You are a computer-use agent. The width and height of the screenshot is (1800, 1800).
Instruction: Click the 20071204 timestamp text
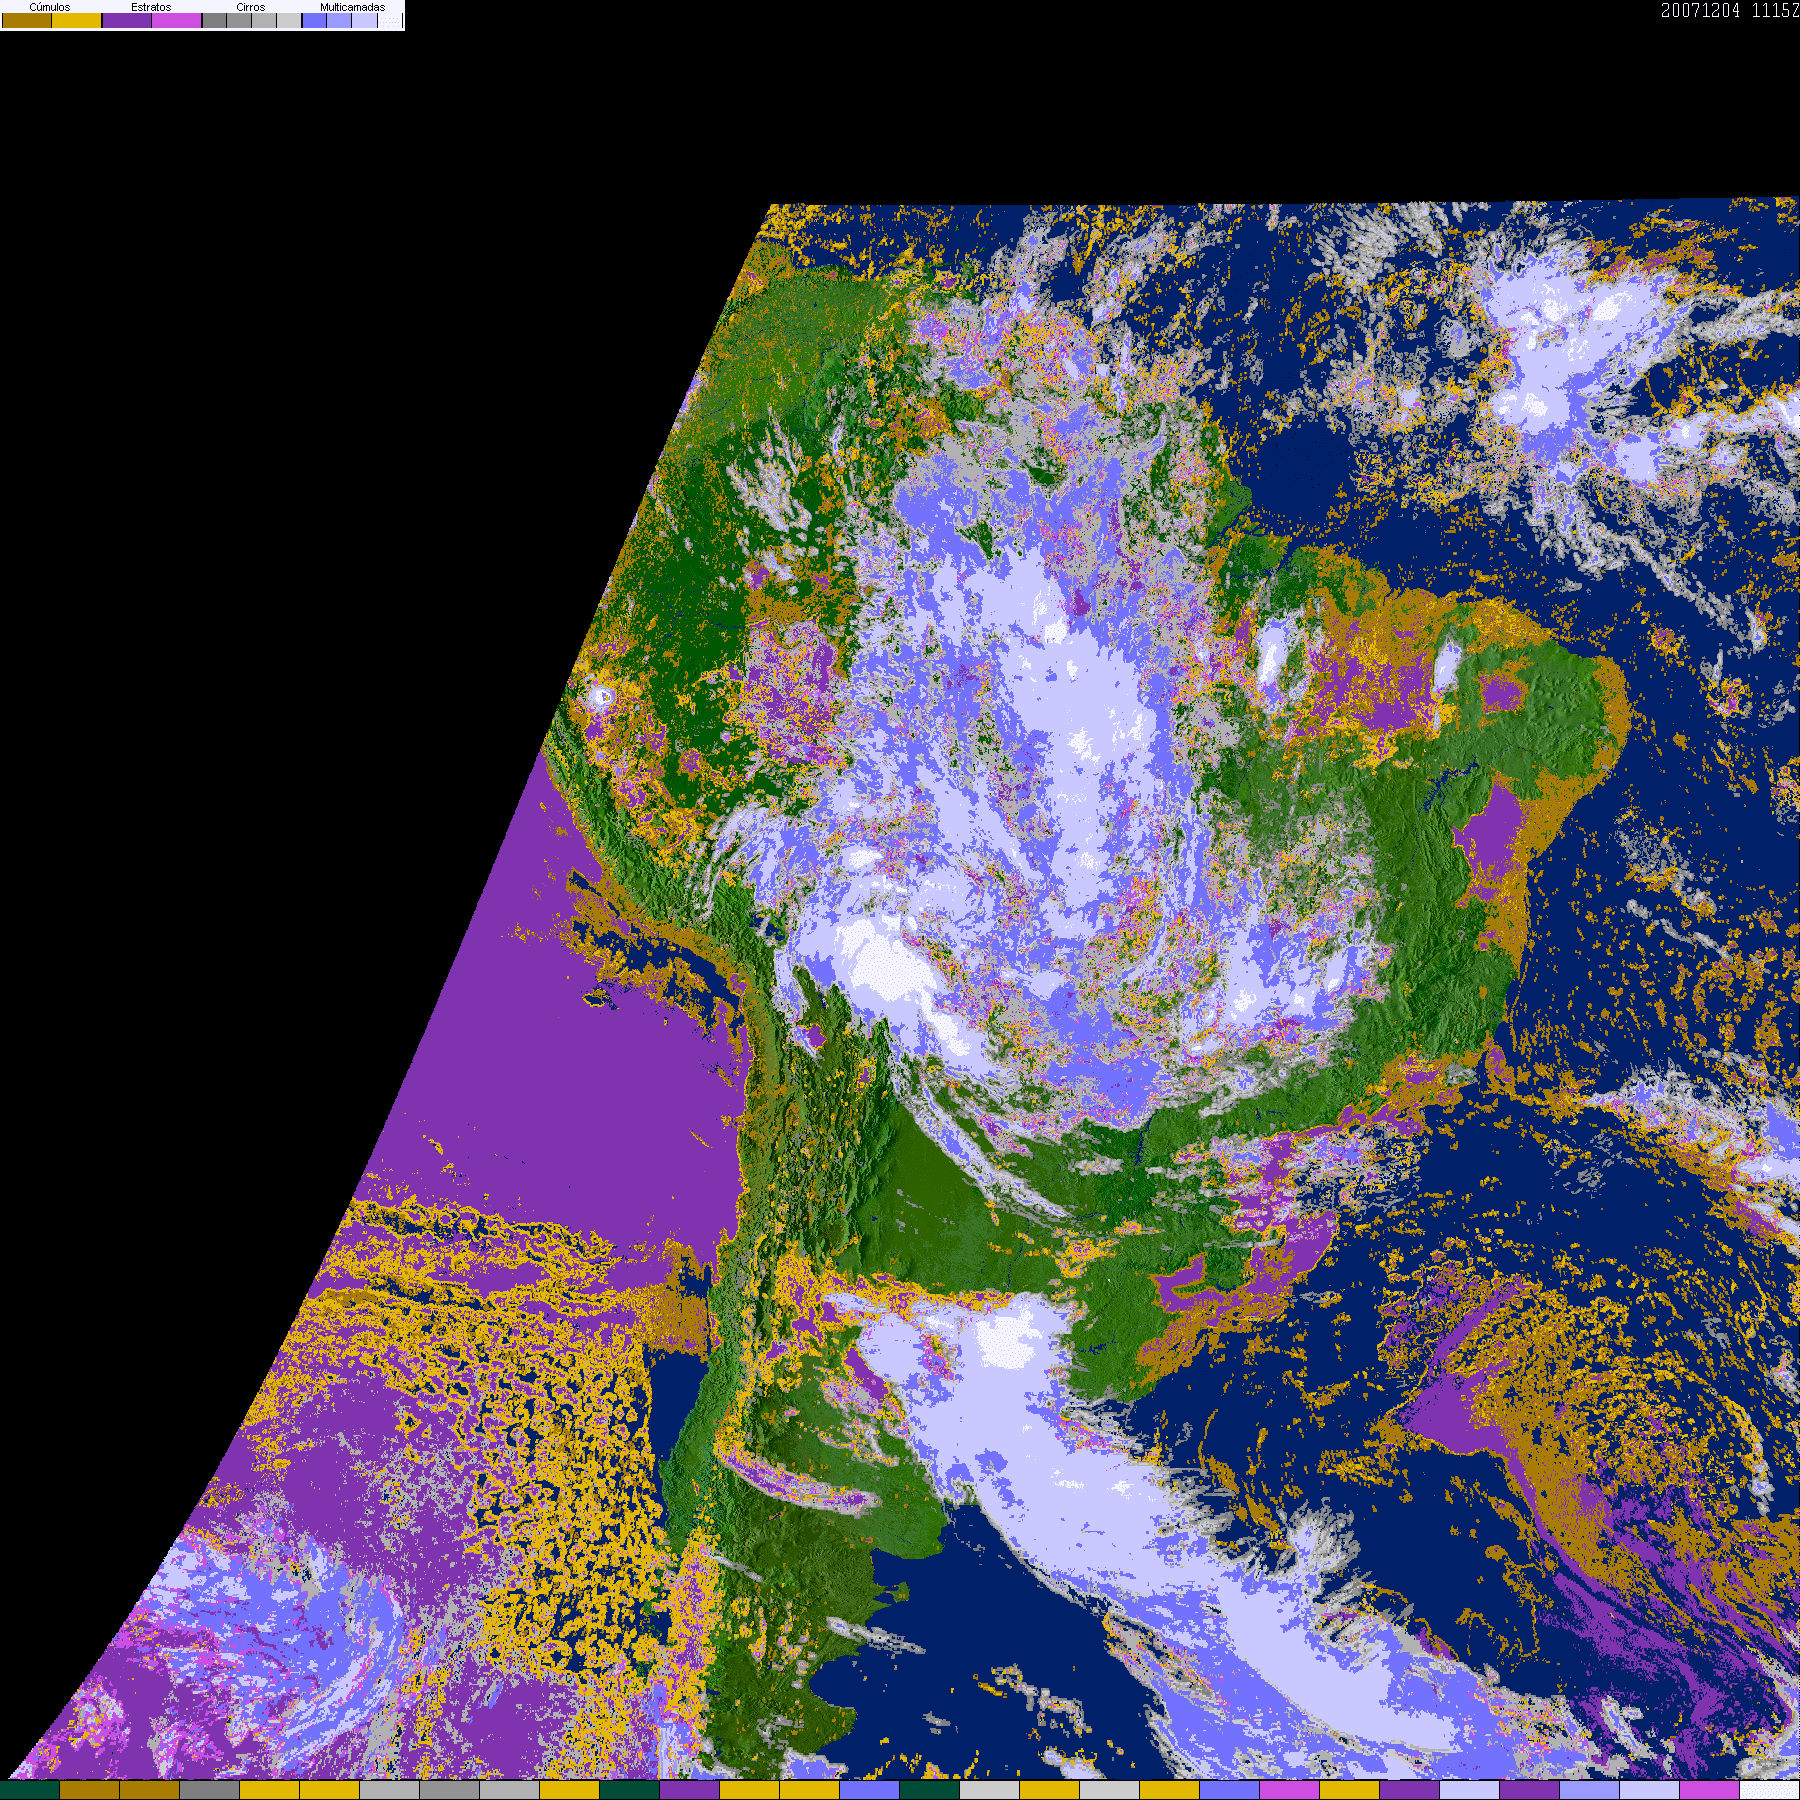[x=1700, y=11]
